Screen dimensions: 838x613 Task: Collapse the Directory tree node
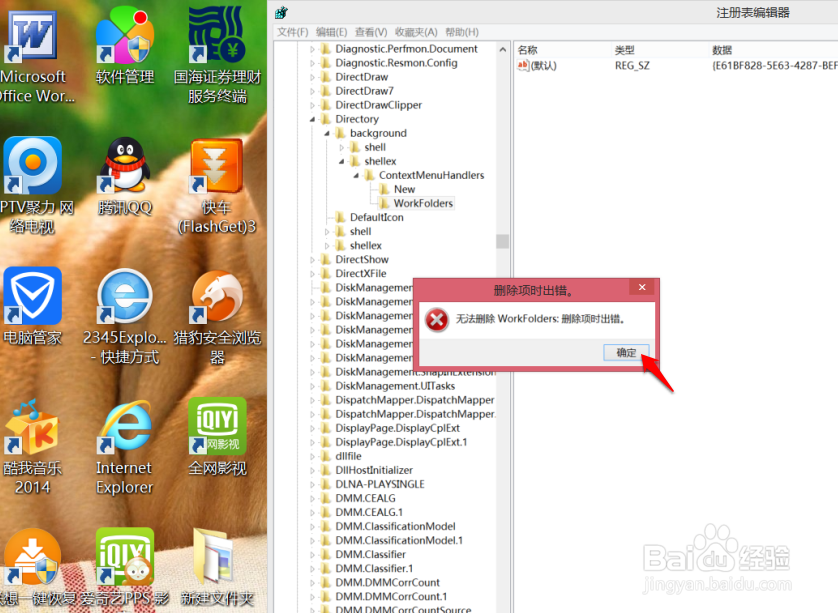[312, 119]
